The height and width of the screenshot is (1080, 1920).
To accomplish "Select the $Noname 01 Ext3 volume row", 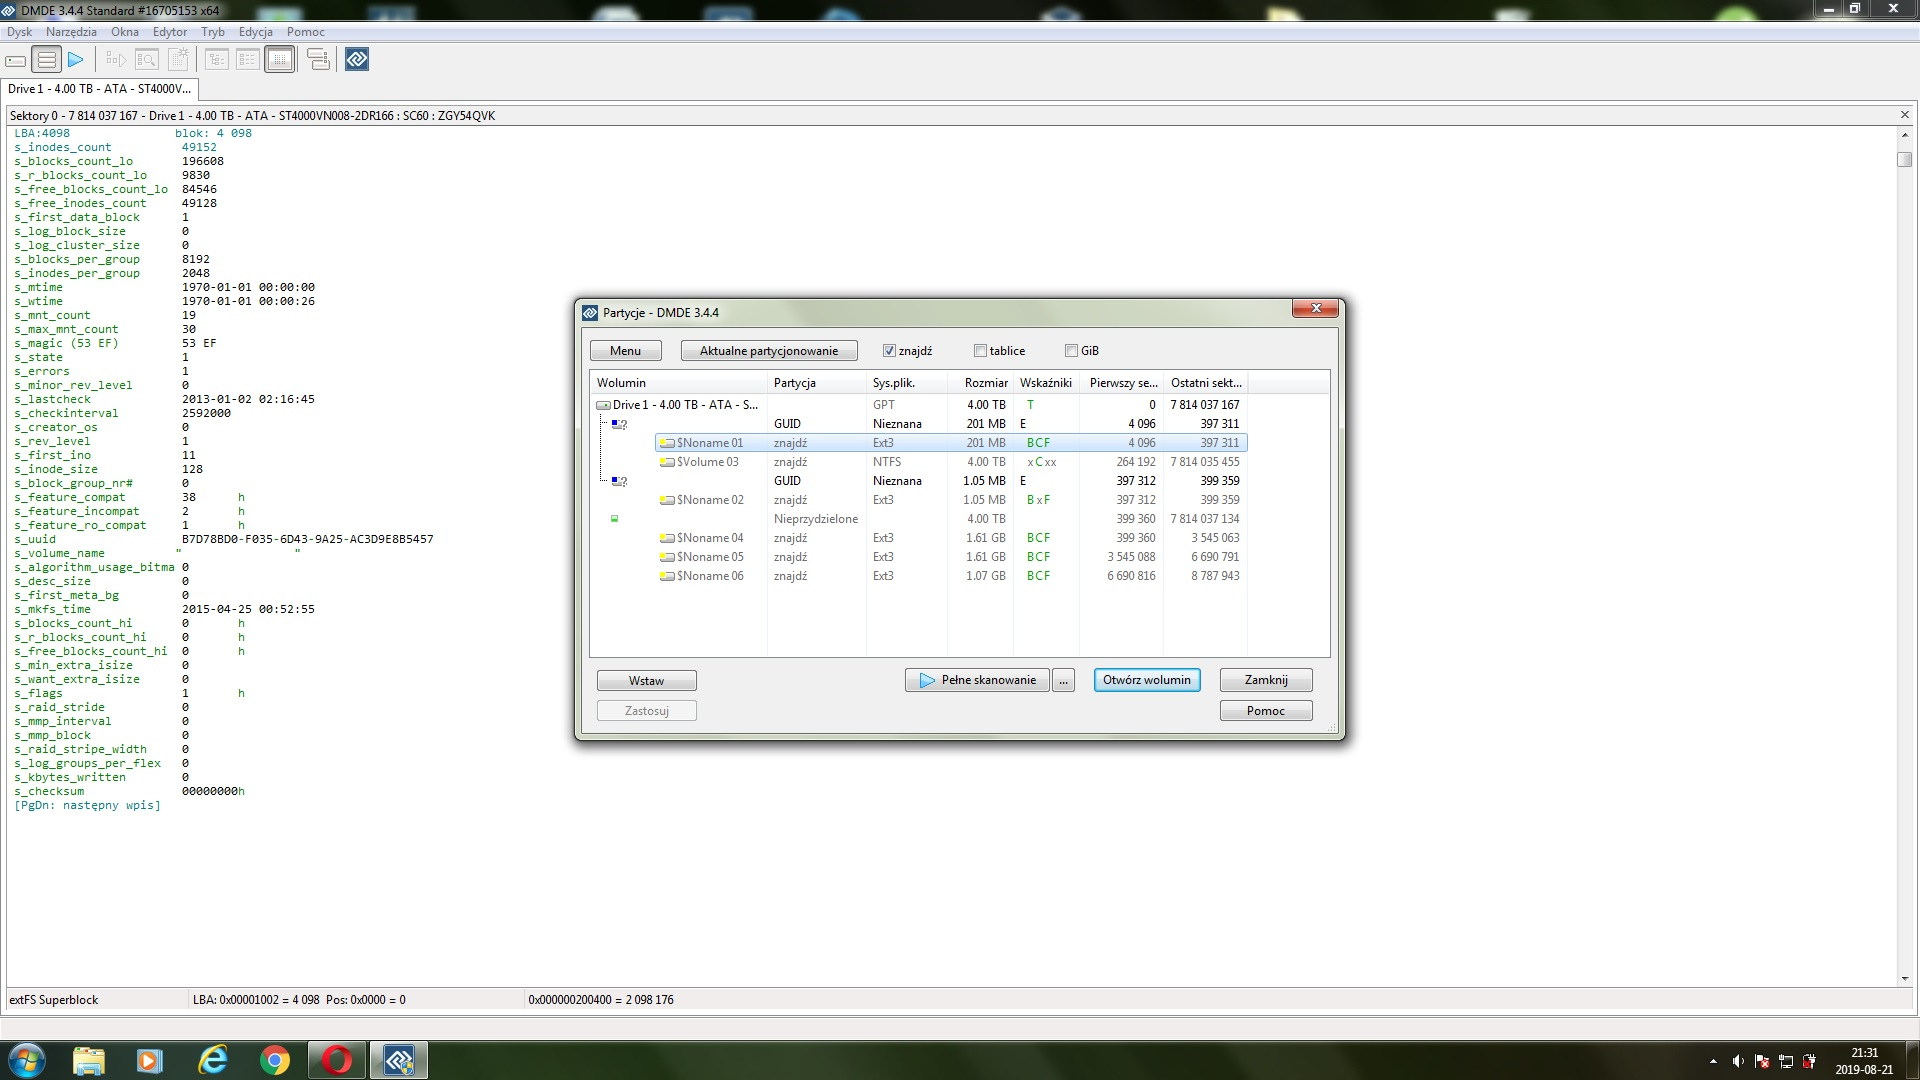I will click(x=950, y=443).
